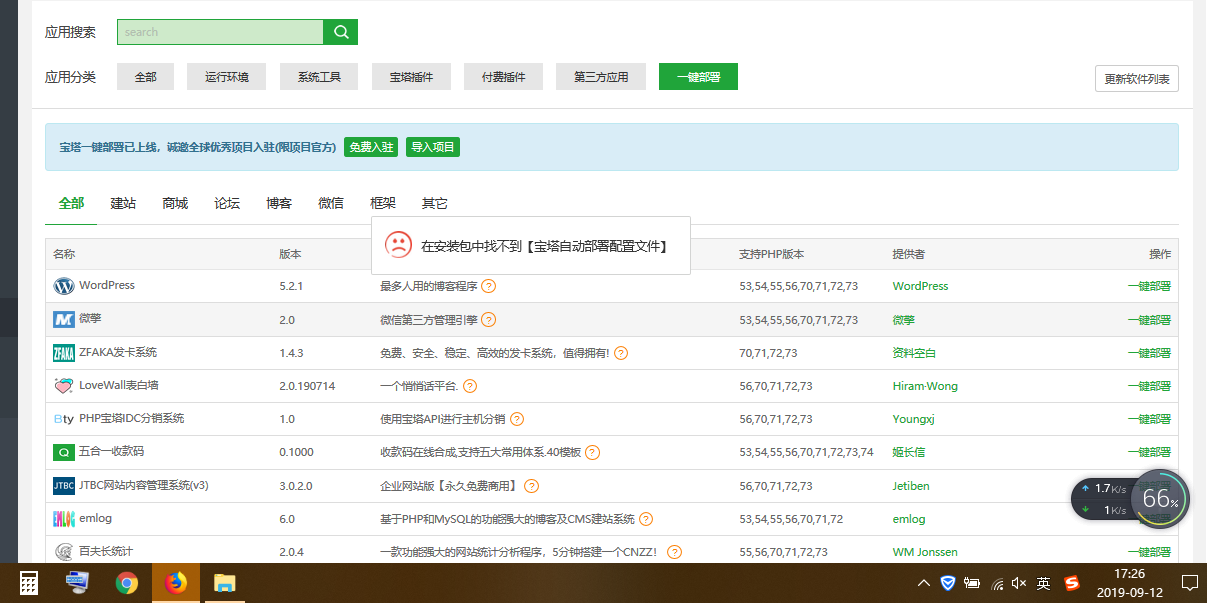Image resolution: width=1207 pixels, height=615 pixels.
Task: Switch to the 商城 tab
Action: [x=175, y=203]
